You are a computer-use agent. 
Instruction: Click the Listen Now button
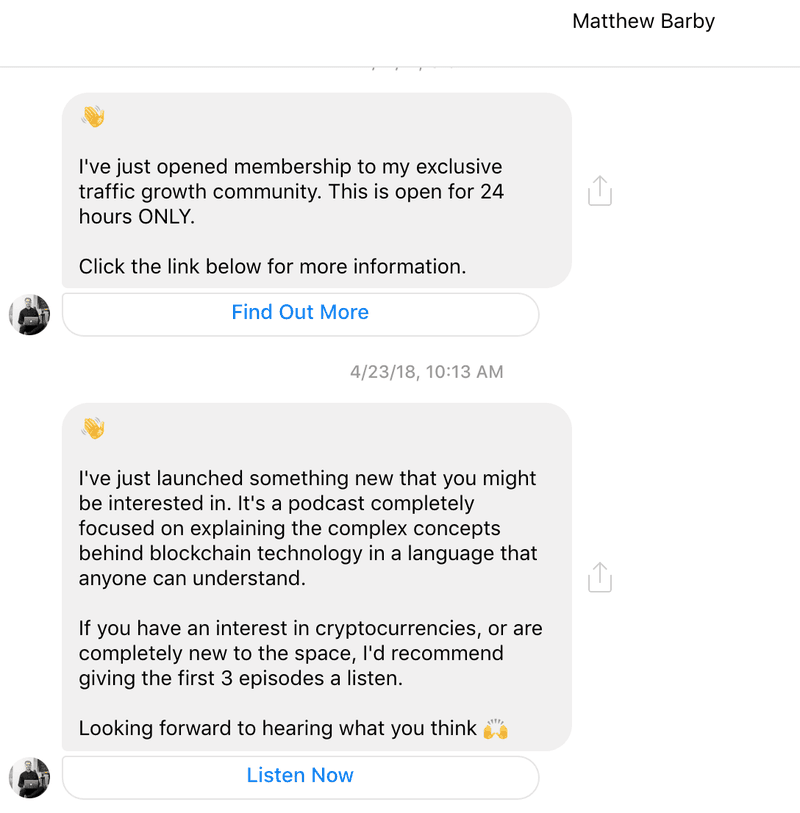[x=300, y=777]
